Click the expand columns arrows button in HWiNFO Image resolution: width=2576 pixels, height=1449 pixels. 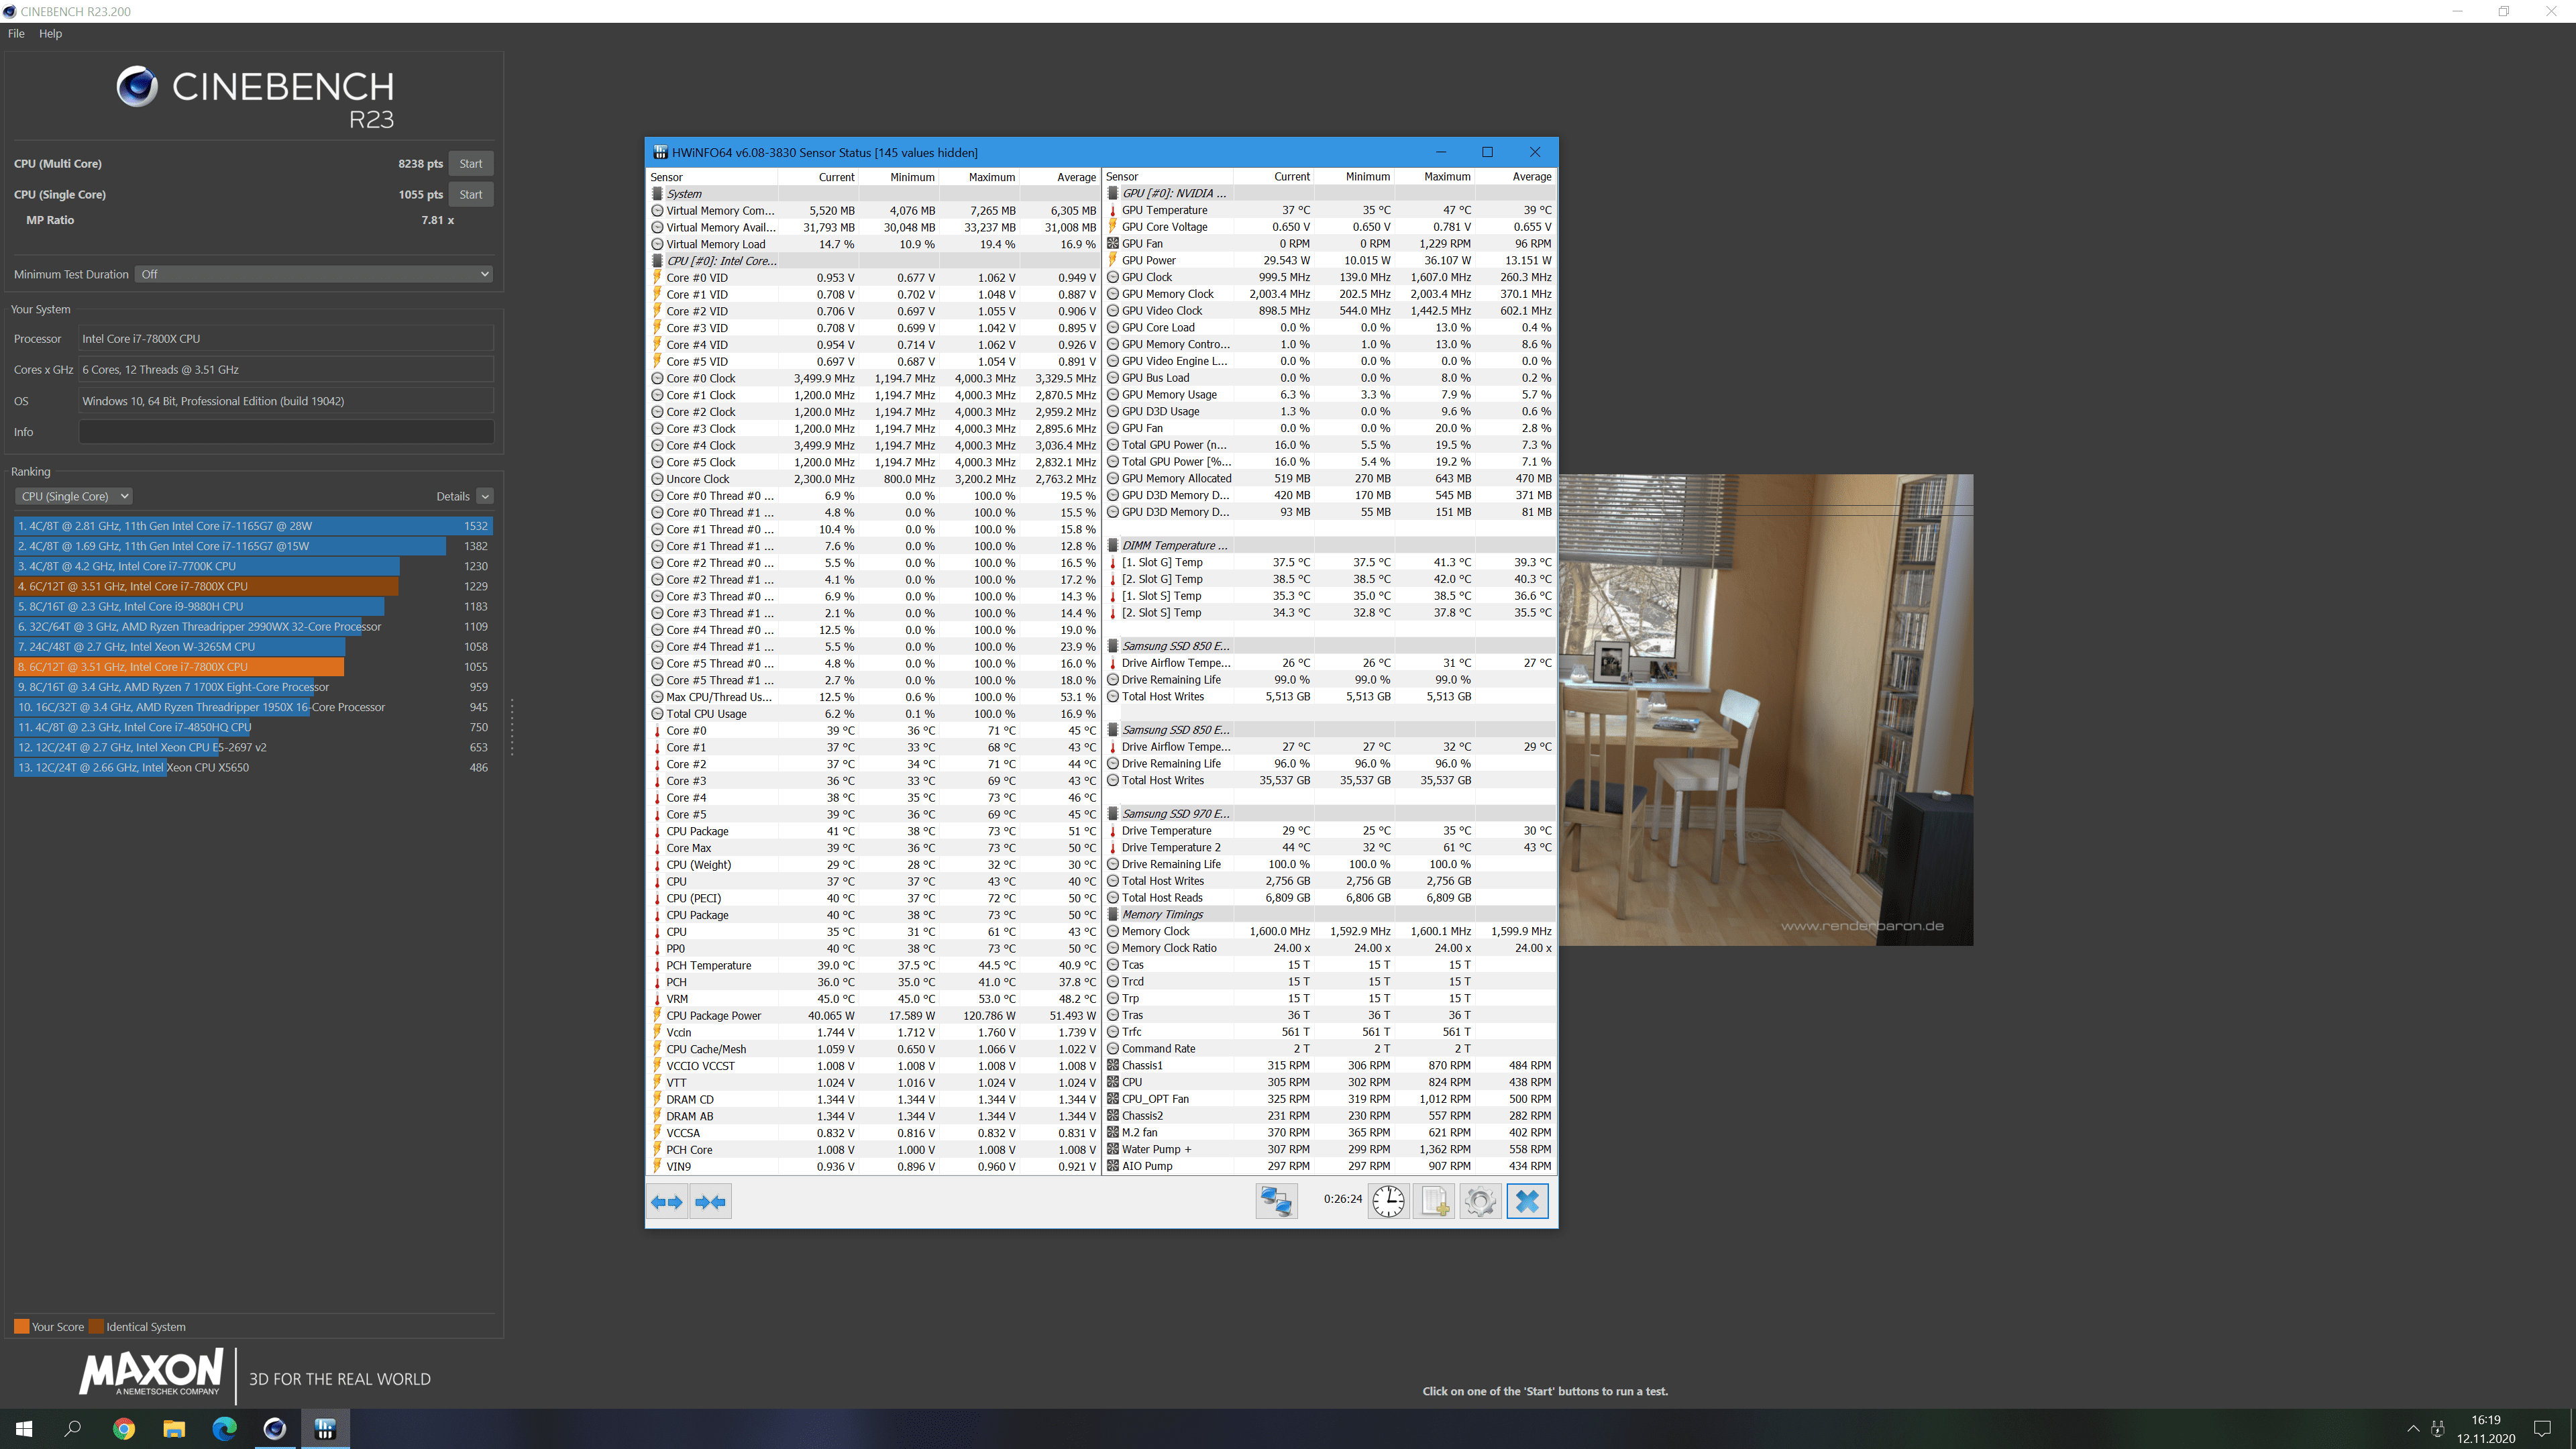click(x=667, y=1202)
